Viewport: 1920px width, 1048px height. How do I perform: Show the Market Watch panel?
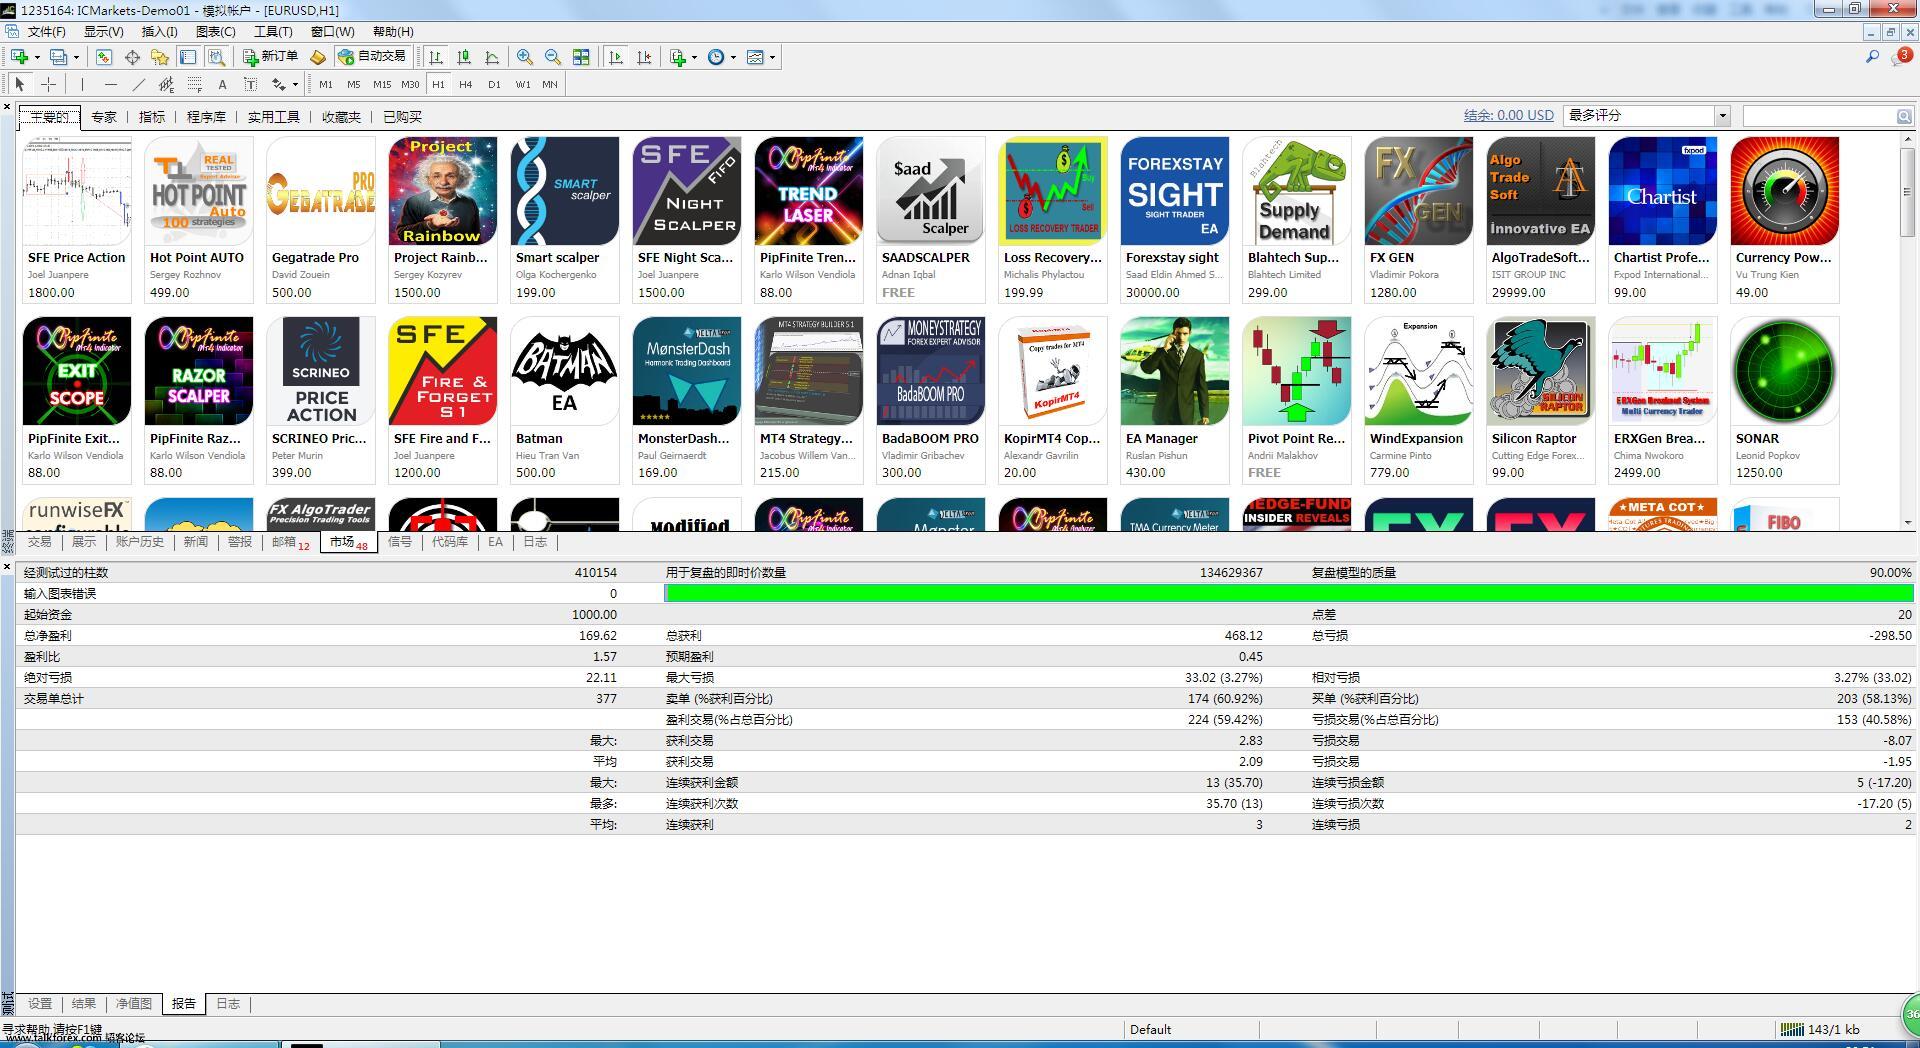tap(104, 57)
